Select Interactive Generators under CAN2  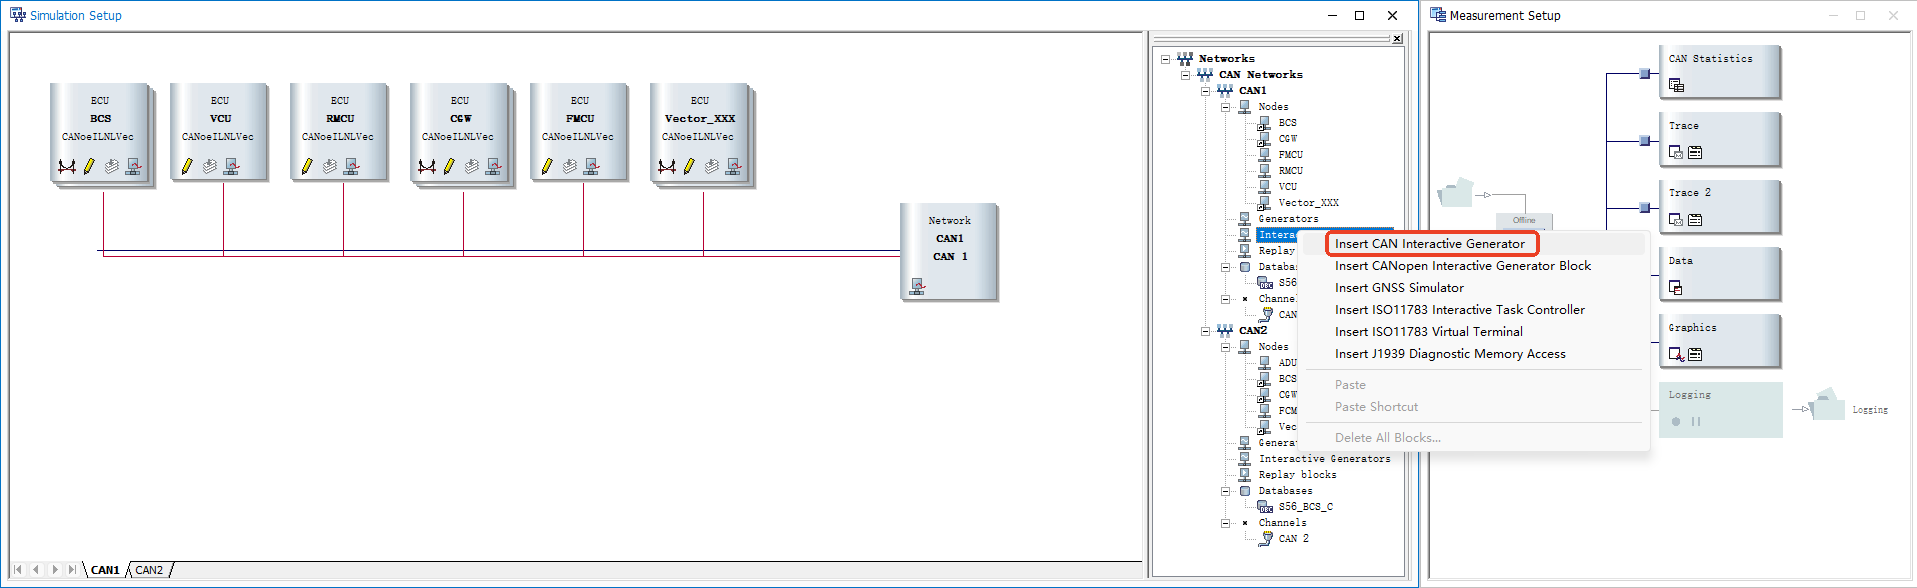(x=1324, y=459)
